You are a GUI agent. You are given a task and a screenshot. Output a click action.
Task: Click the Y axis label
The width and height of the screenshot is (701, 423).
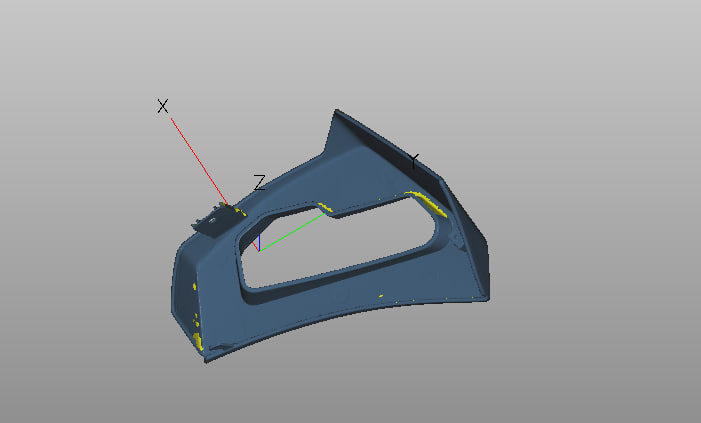pos(414,161)
